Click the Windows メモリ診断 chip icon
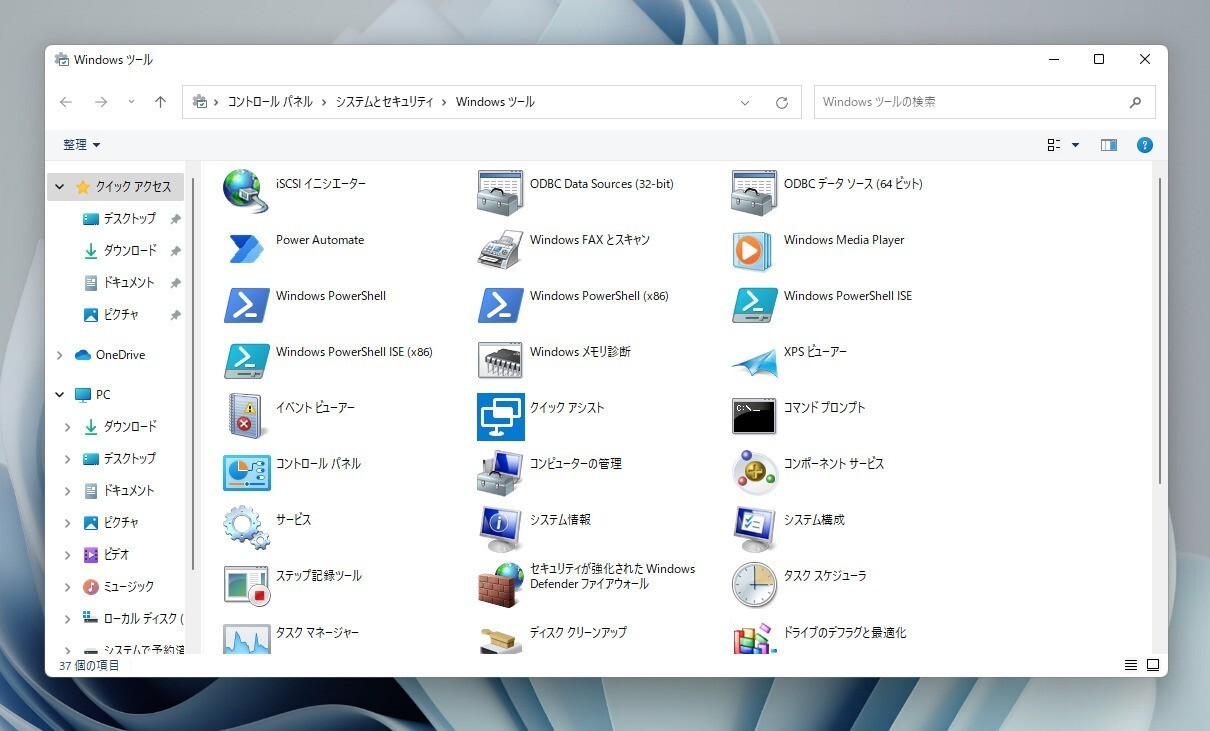 [x=500, y=360]
